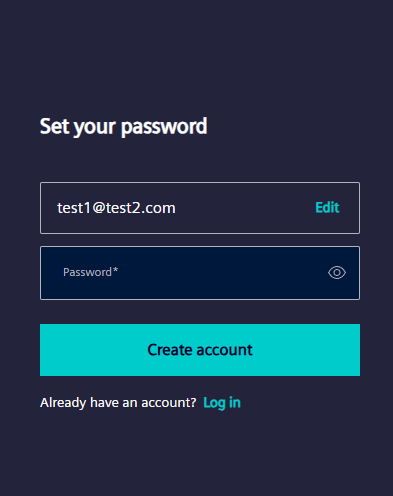
Task: Change email via the teal Edit link
Action: 327,208
